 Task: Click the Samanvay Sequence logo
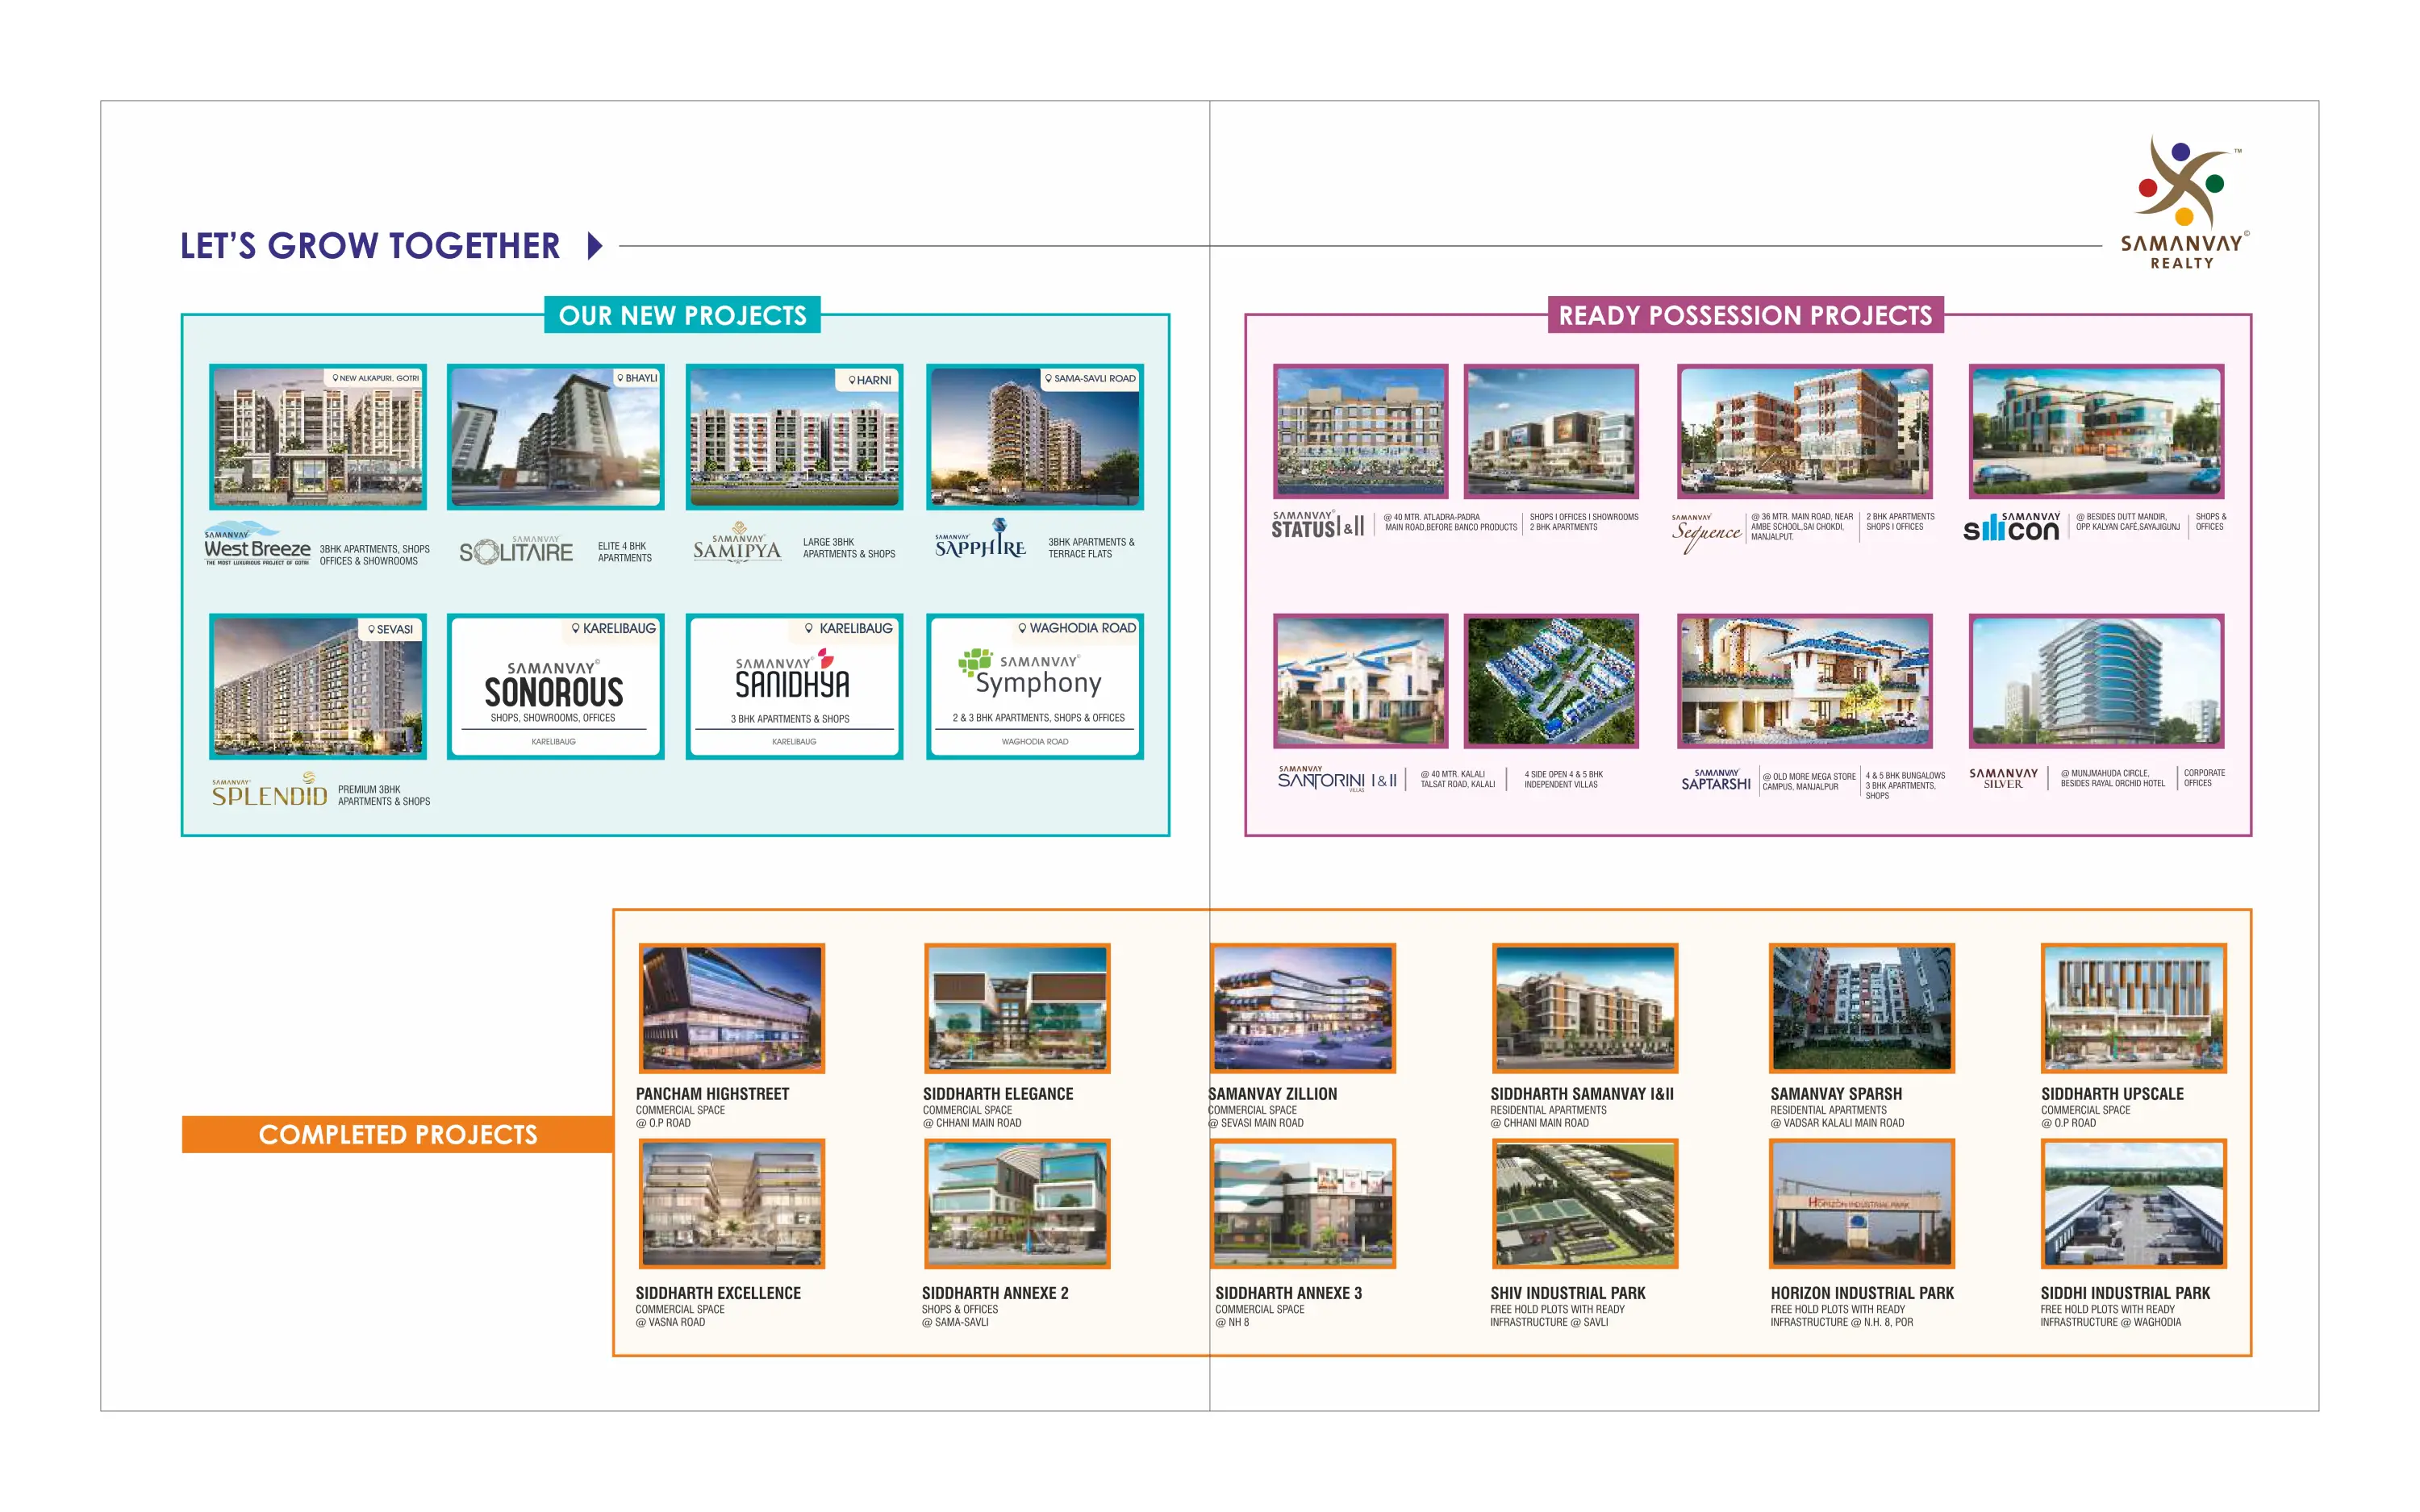[1706, 532]
